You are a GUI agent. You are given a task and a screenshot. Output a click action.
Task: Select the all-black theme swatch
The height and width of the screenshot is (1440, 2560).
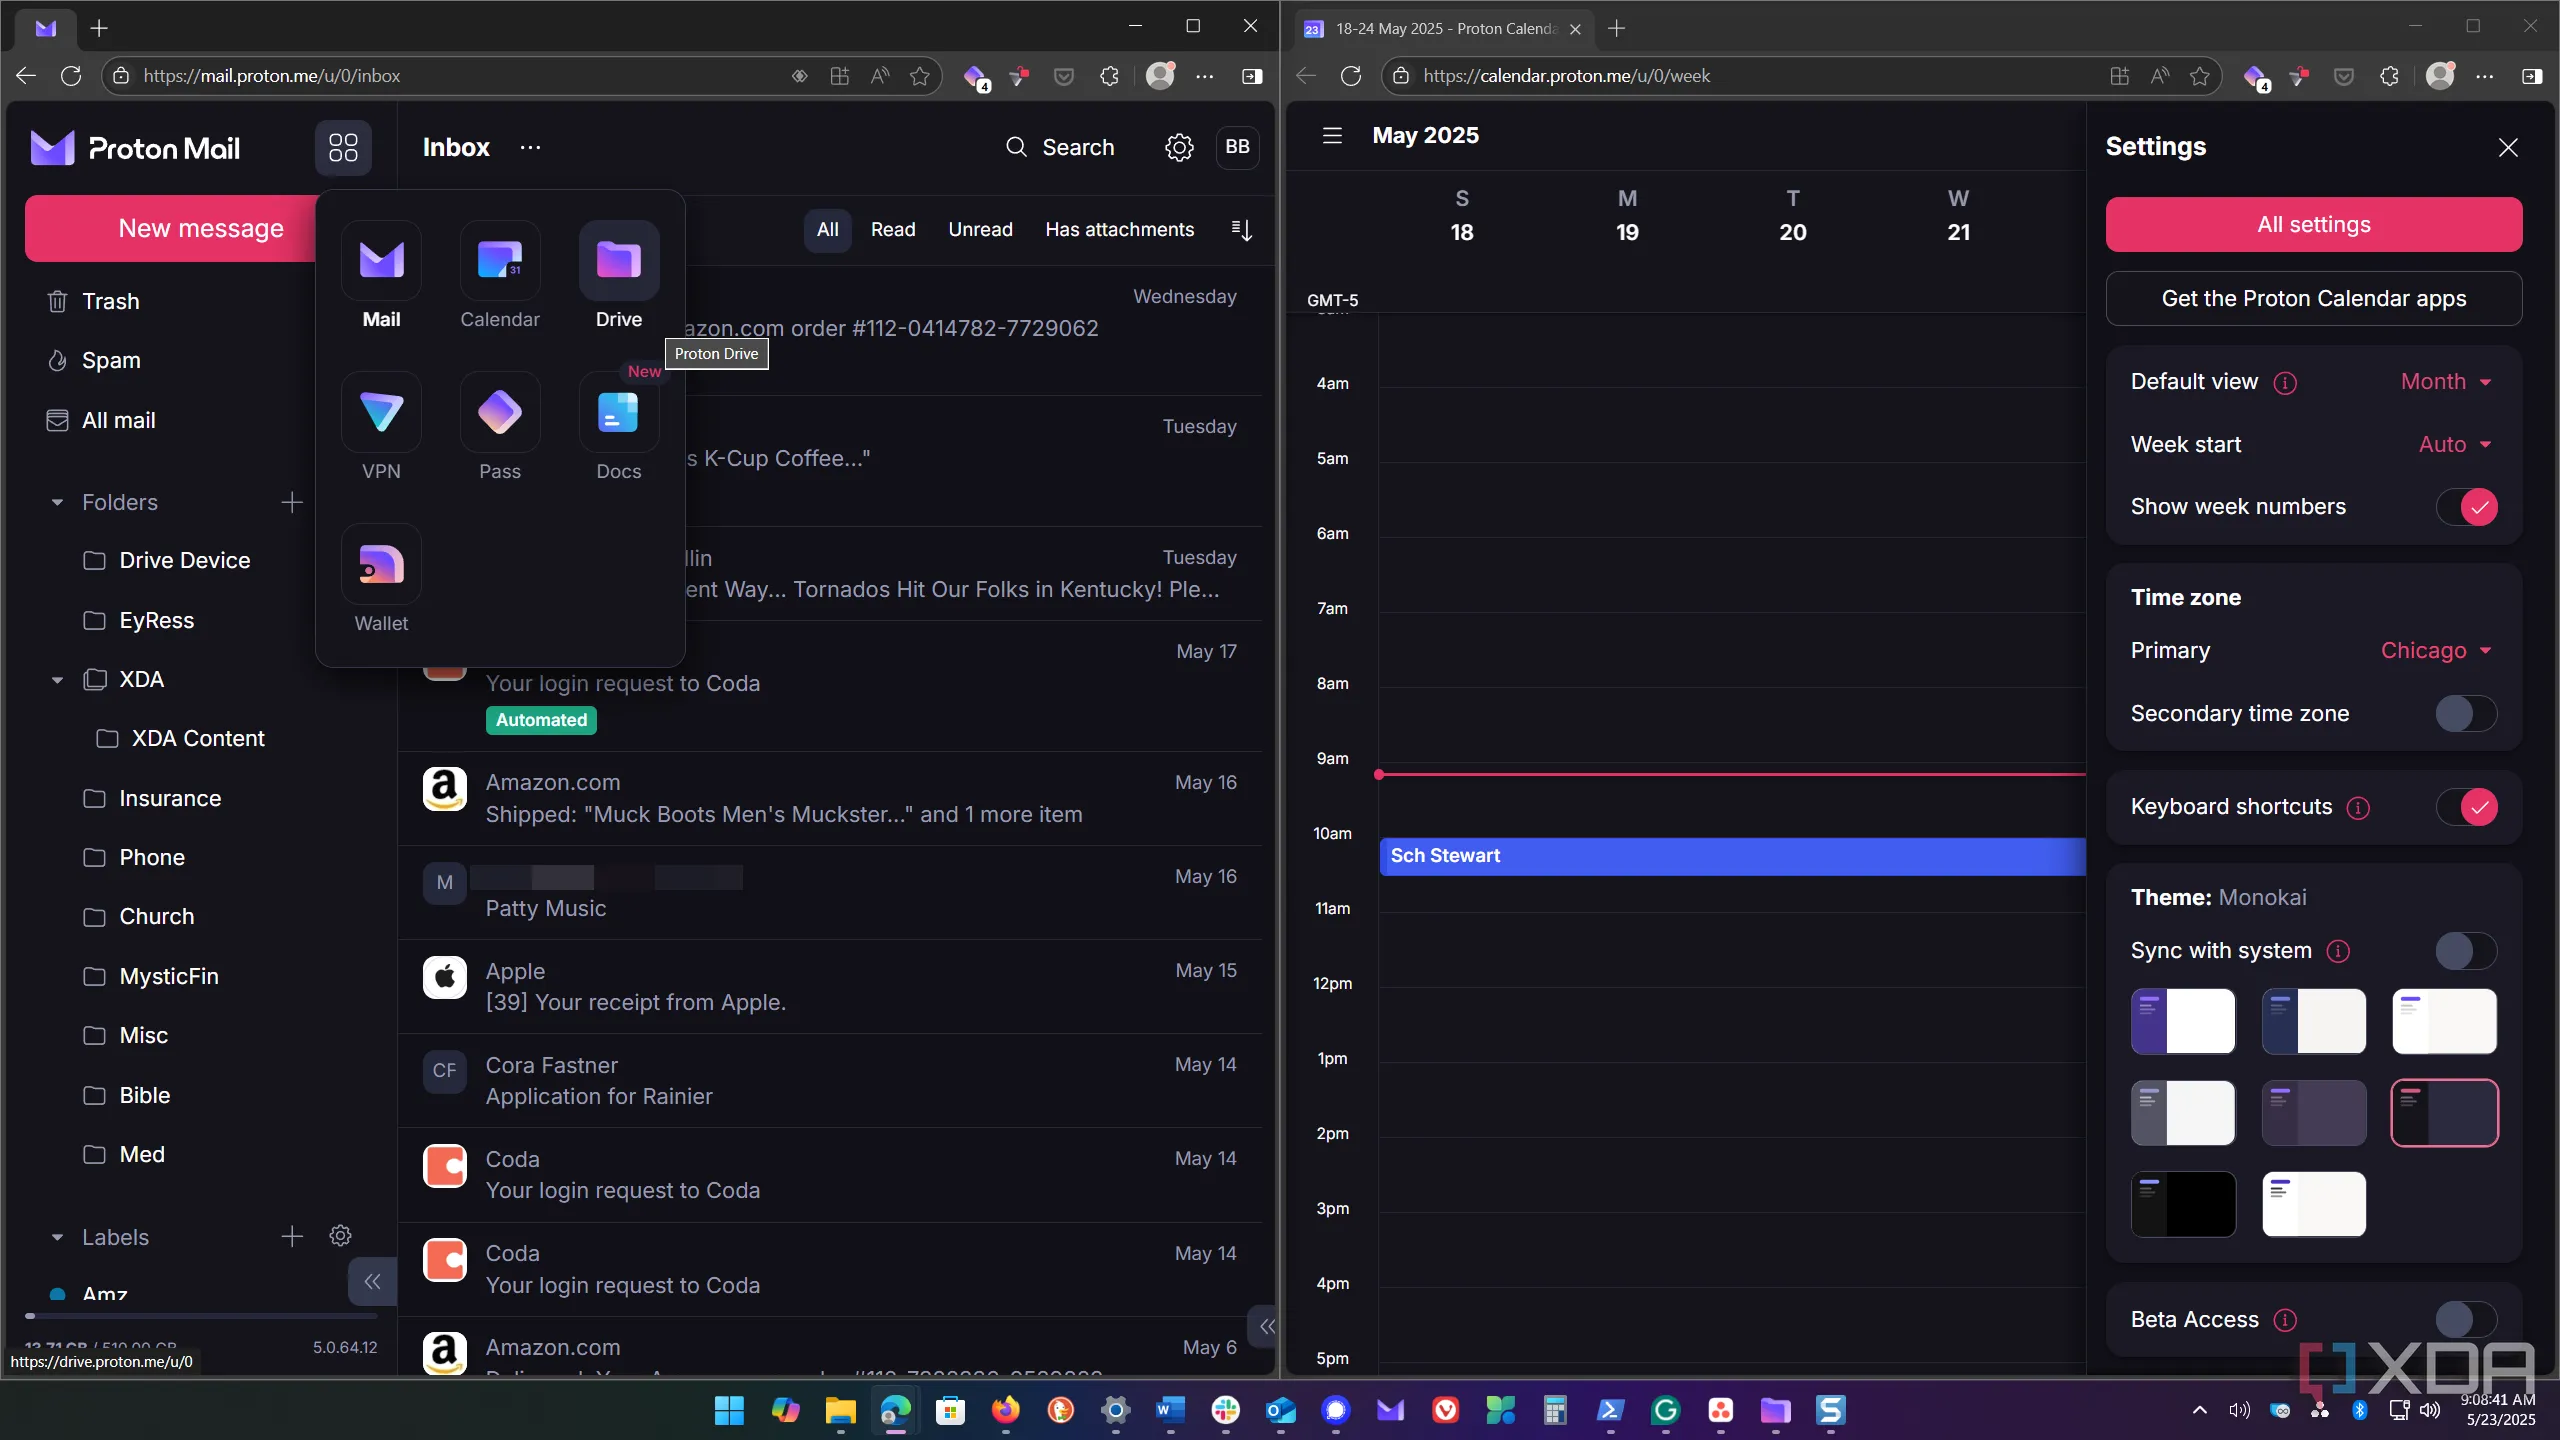point(2183,1204)
